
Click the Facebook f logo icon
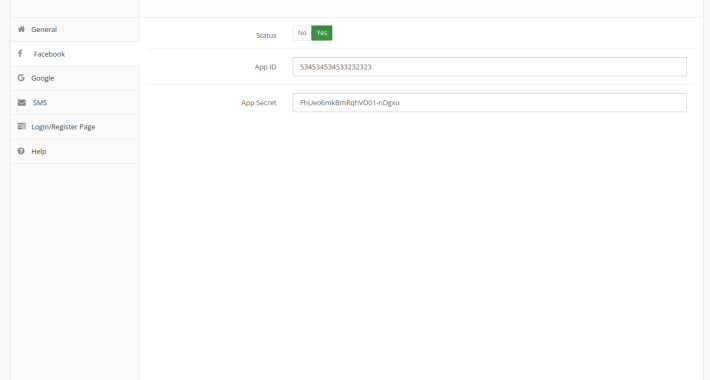click(x=20, y=53)
